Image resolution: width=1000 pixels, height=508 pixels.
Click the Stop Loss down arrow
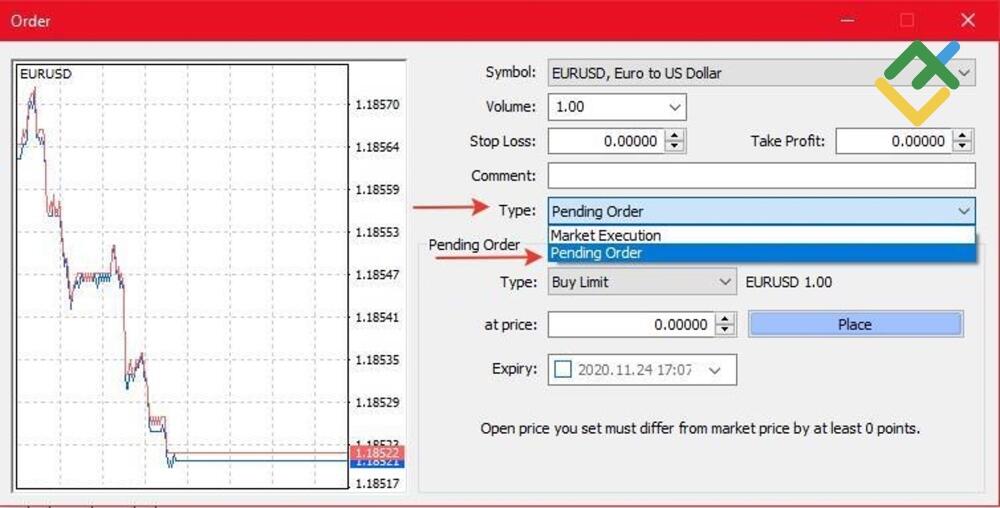[675, 147]
